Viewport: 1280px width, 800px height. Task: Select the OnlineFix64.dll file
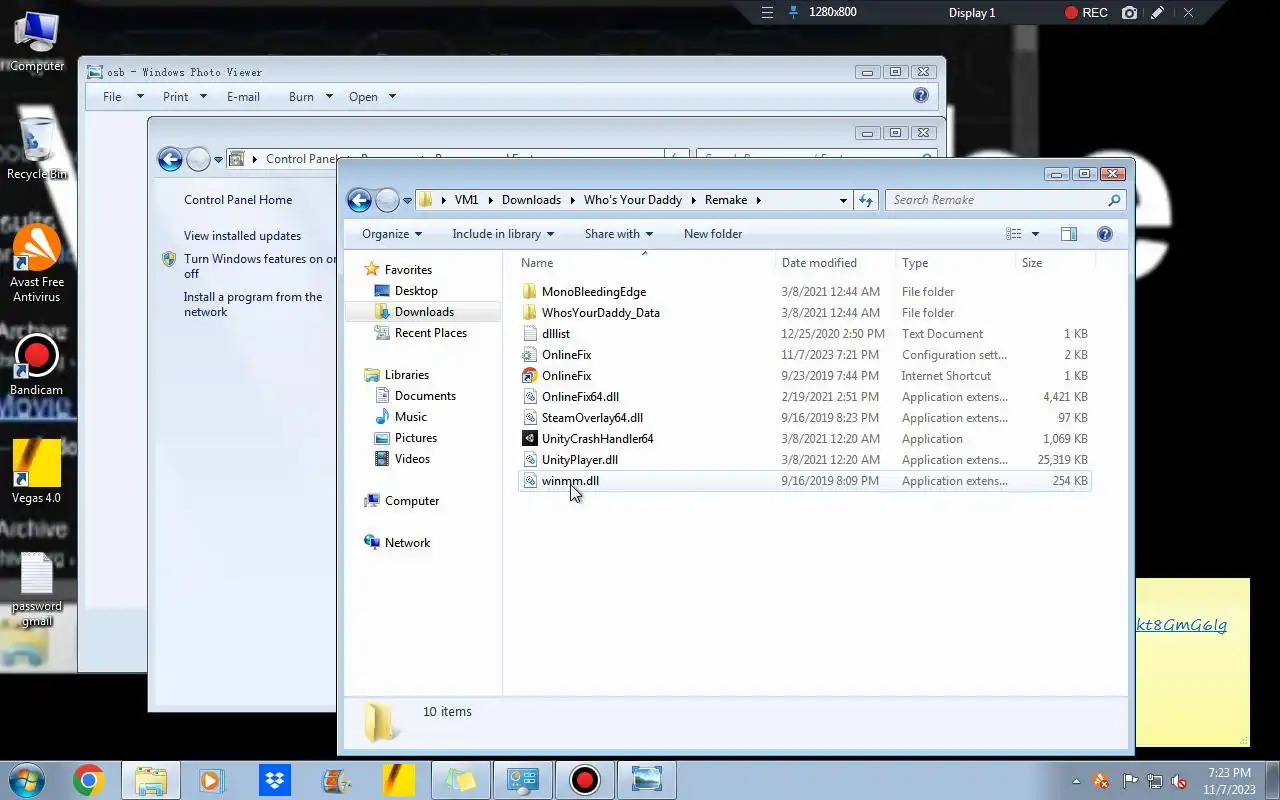580,397
